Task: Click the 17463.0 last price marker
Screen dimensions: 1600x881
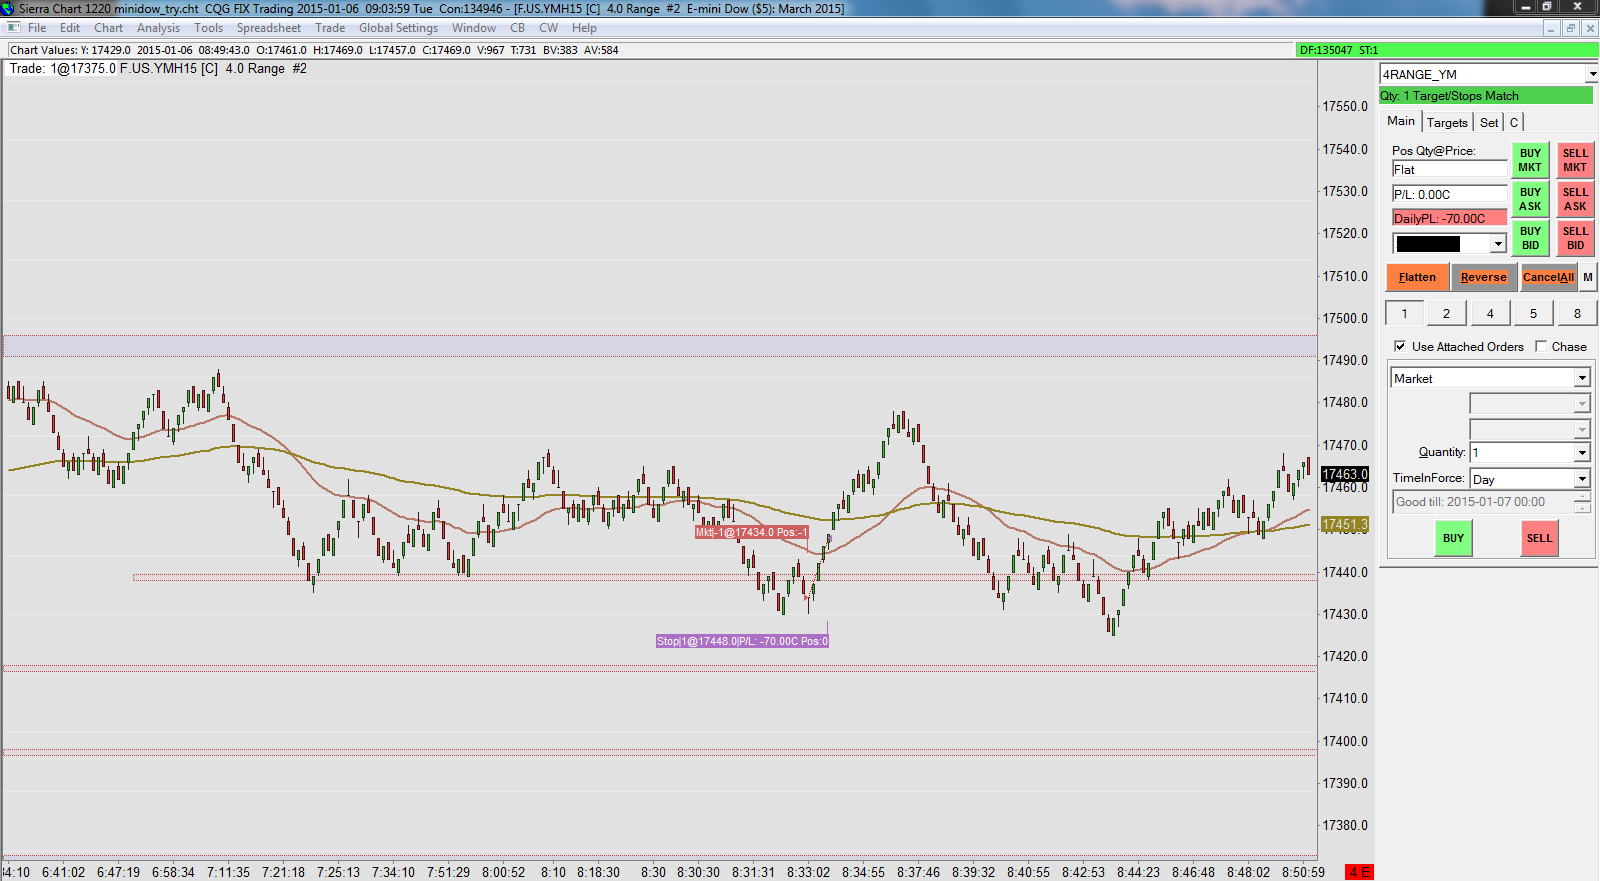Action: (1345, 474)
